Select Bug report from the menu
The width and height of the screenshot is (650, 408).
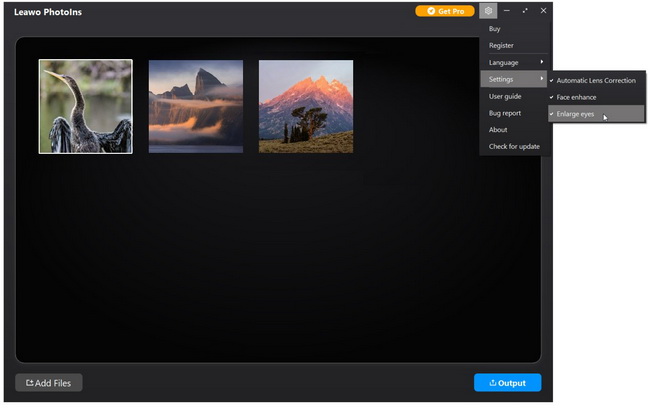point(505,113)
